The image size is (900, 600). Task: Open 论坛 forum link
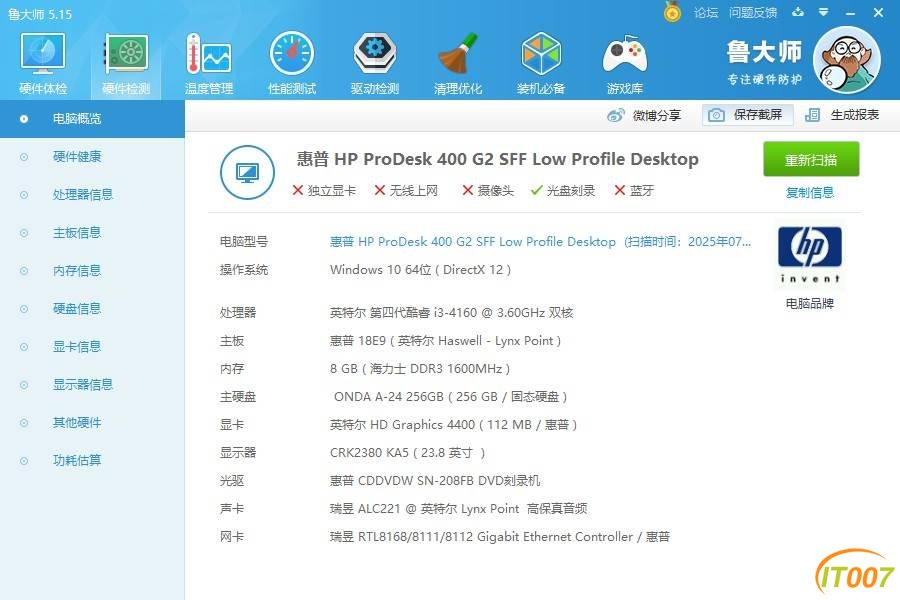coord(706,13)
